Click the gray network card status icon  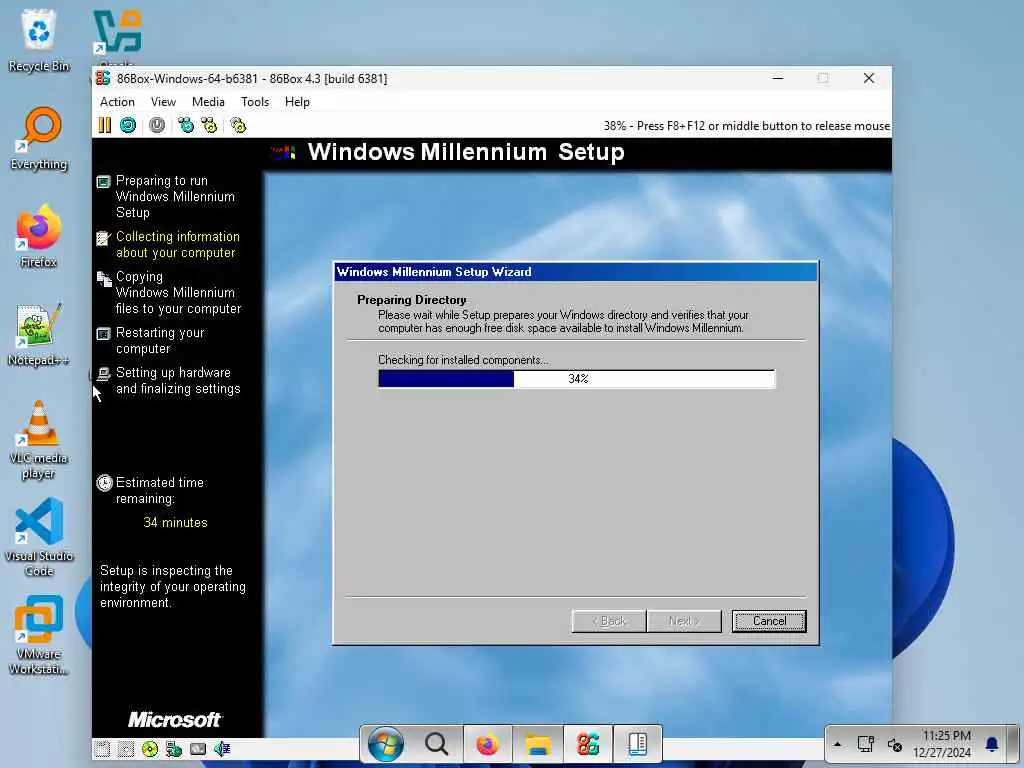pyautogui.click(x=198, y=749)
